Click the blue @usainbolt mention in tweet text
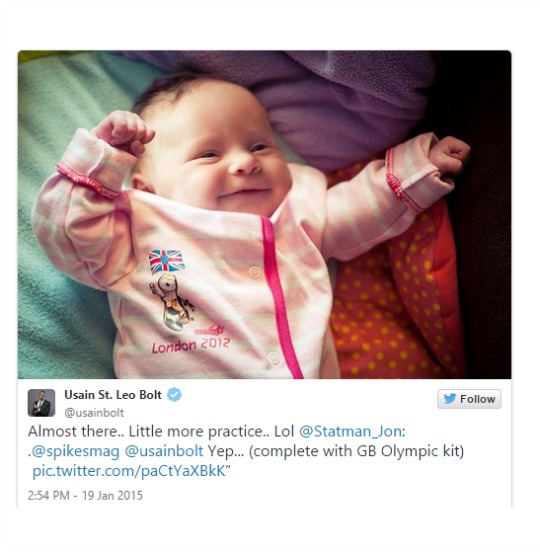The image size is (540, 552). click(164, 451)
